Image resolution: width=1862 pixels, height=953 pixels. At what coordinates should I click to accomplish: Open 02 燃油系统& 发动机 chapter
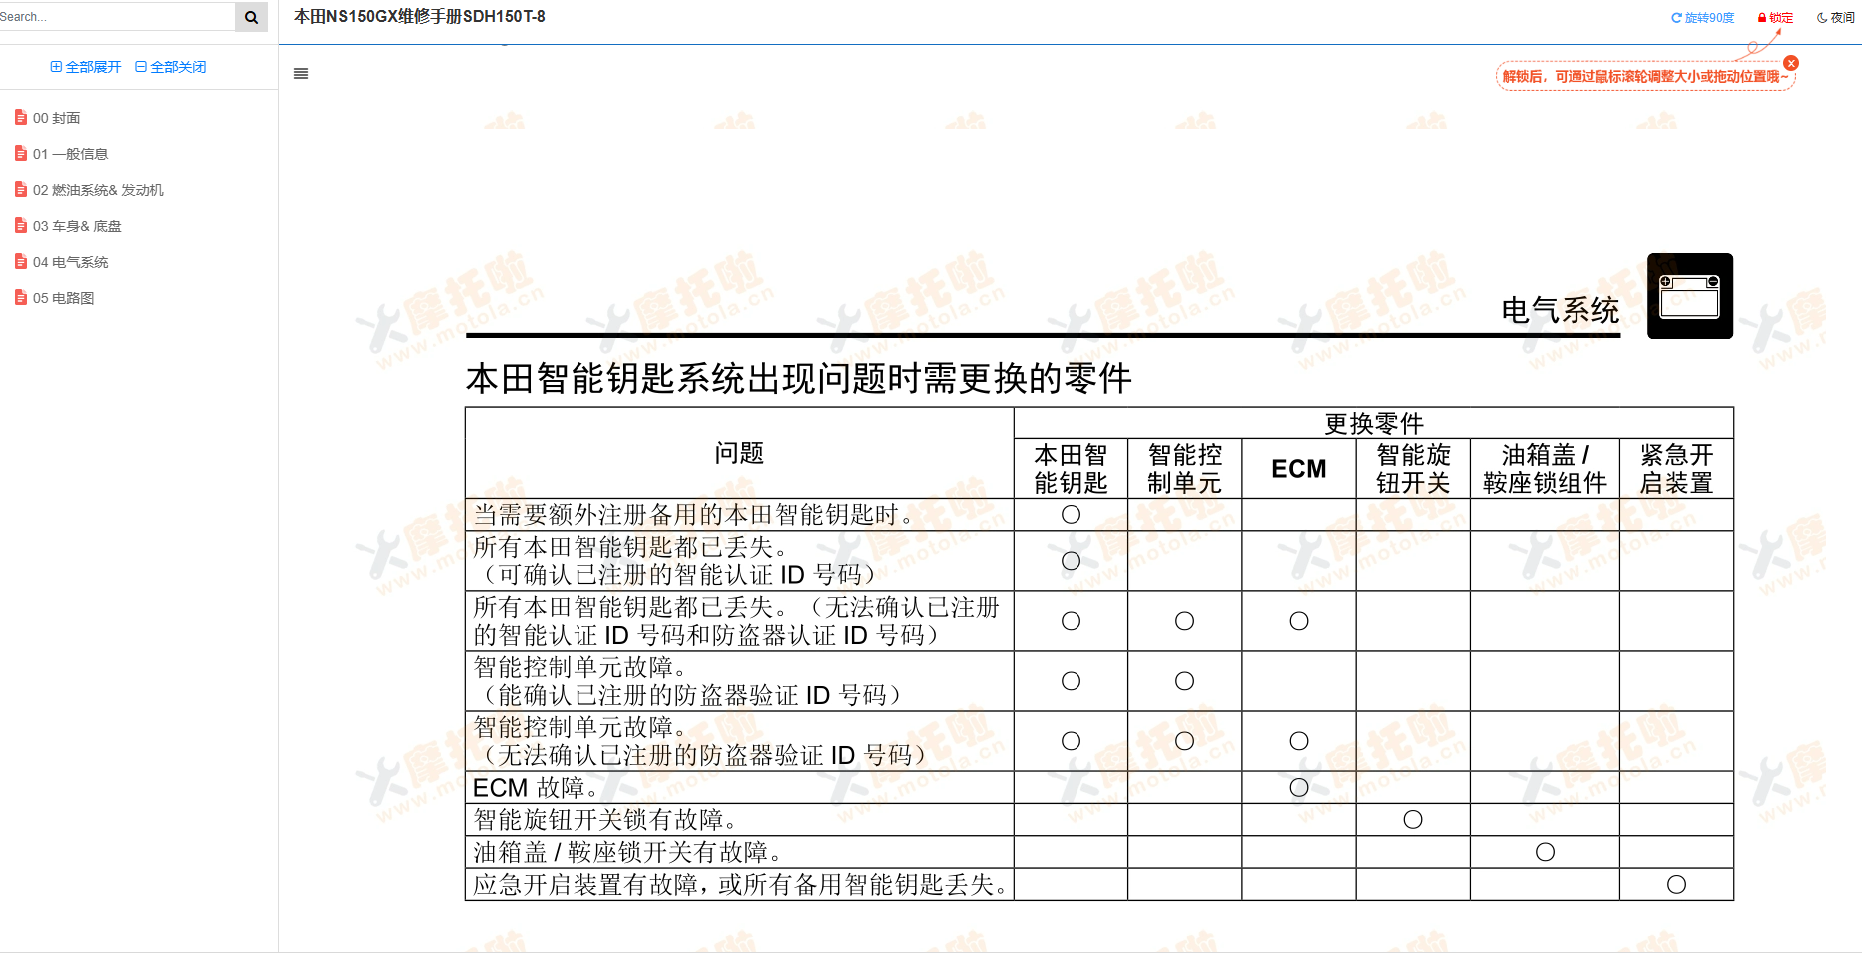click(x=98, y=190)
